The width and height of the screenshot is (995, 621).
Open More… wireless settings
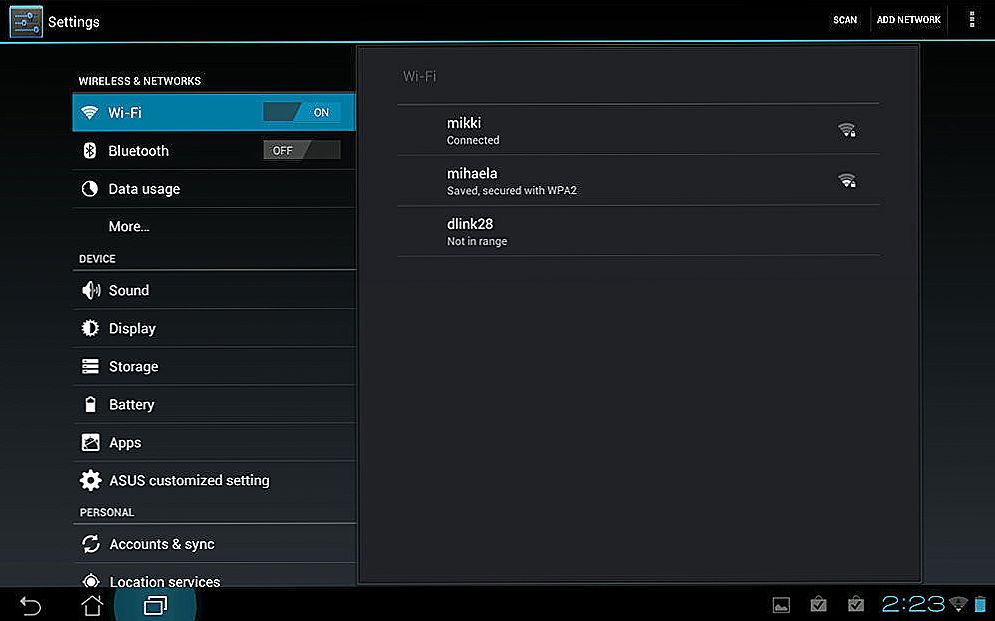(214, 226)
